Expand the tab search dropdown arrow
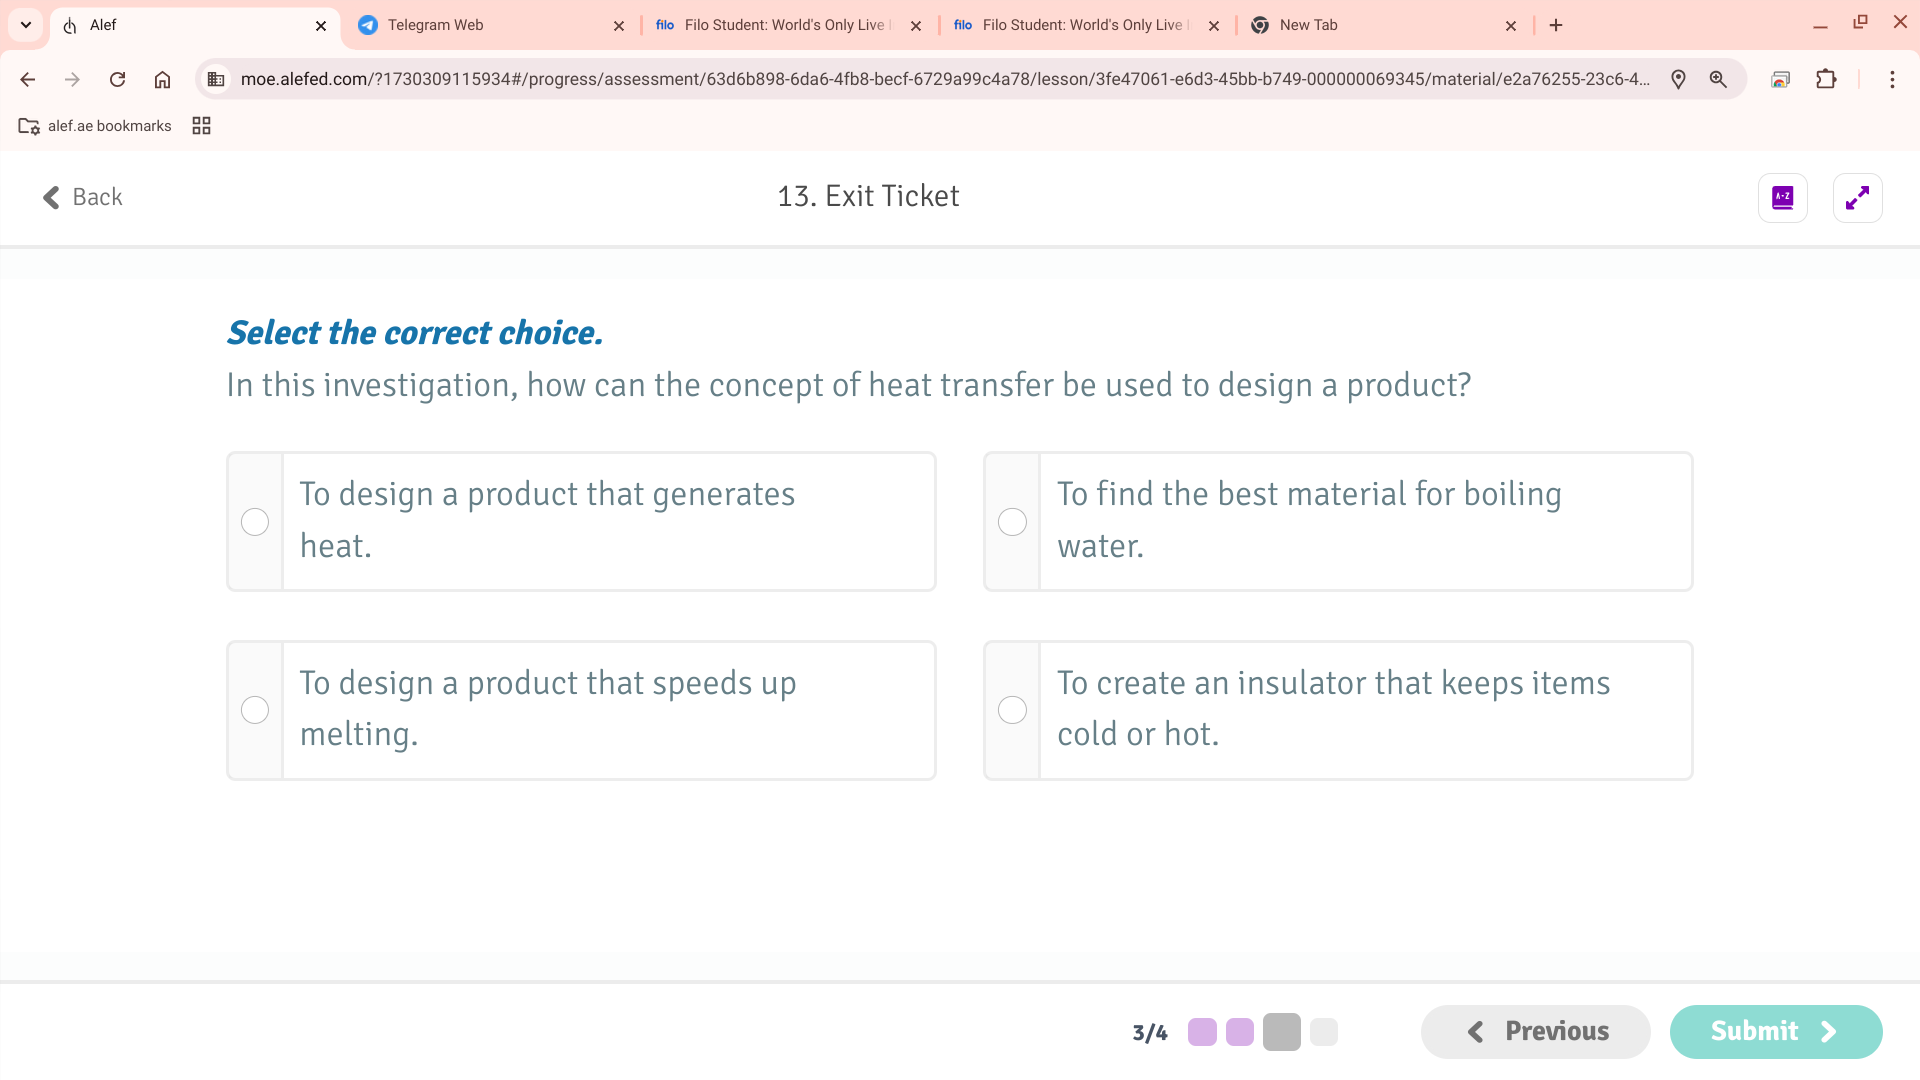This screenshot has width=1920, height=1080. [26, 25]
